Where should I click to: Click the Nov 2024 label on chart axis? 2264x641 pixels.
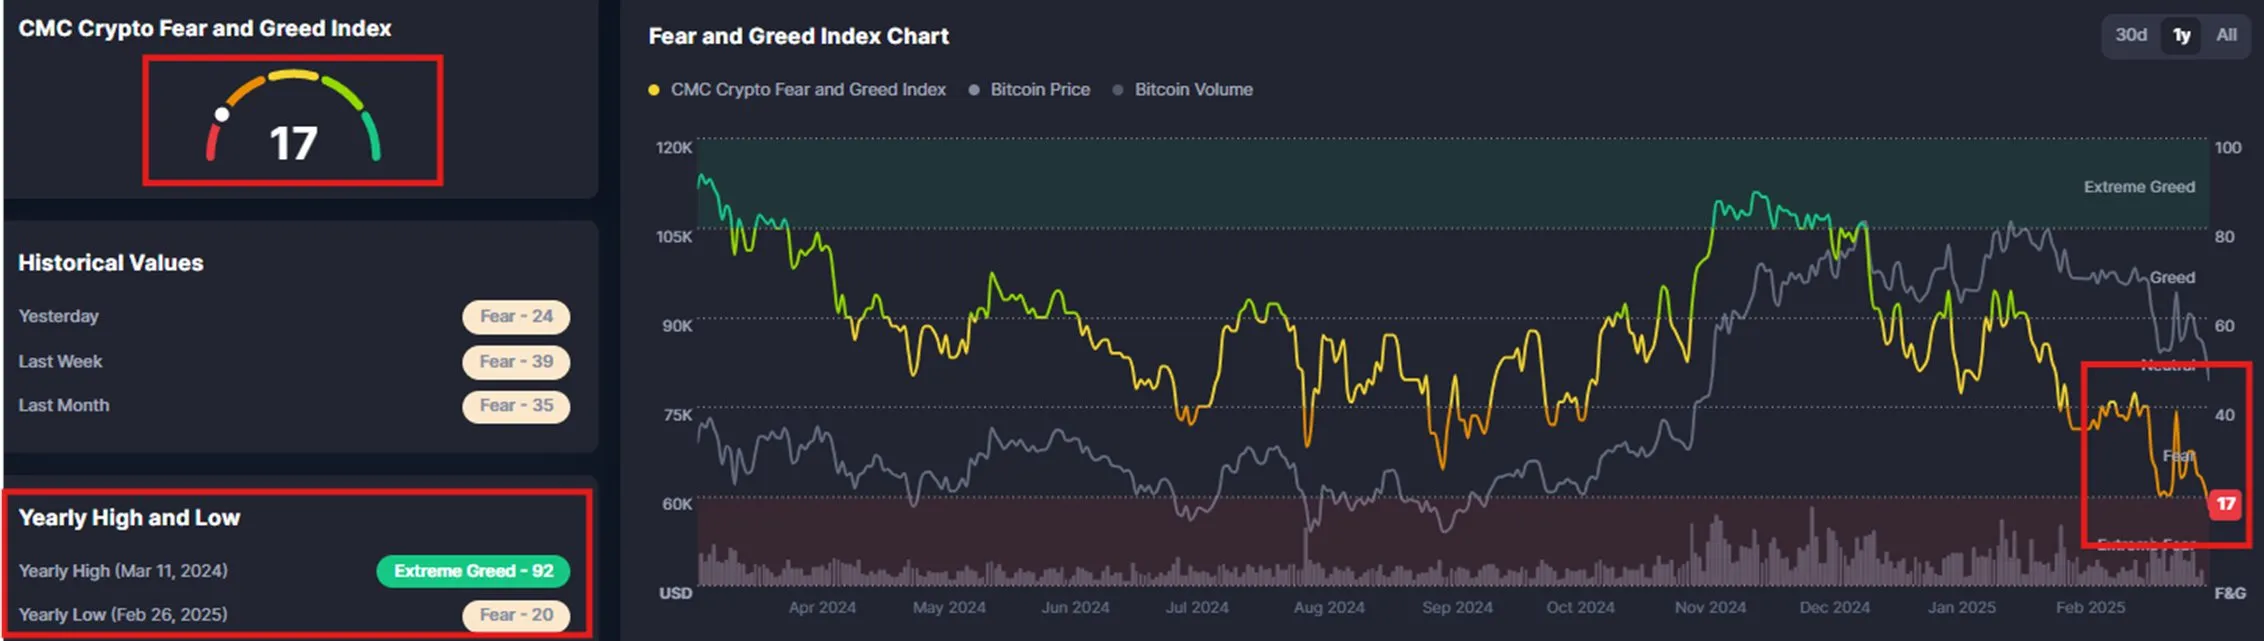(x=1710, y=607)
